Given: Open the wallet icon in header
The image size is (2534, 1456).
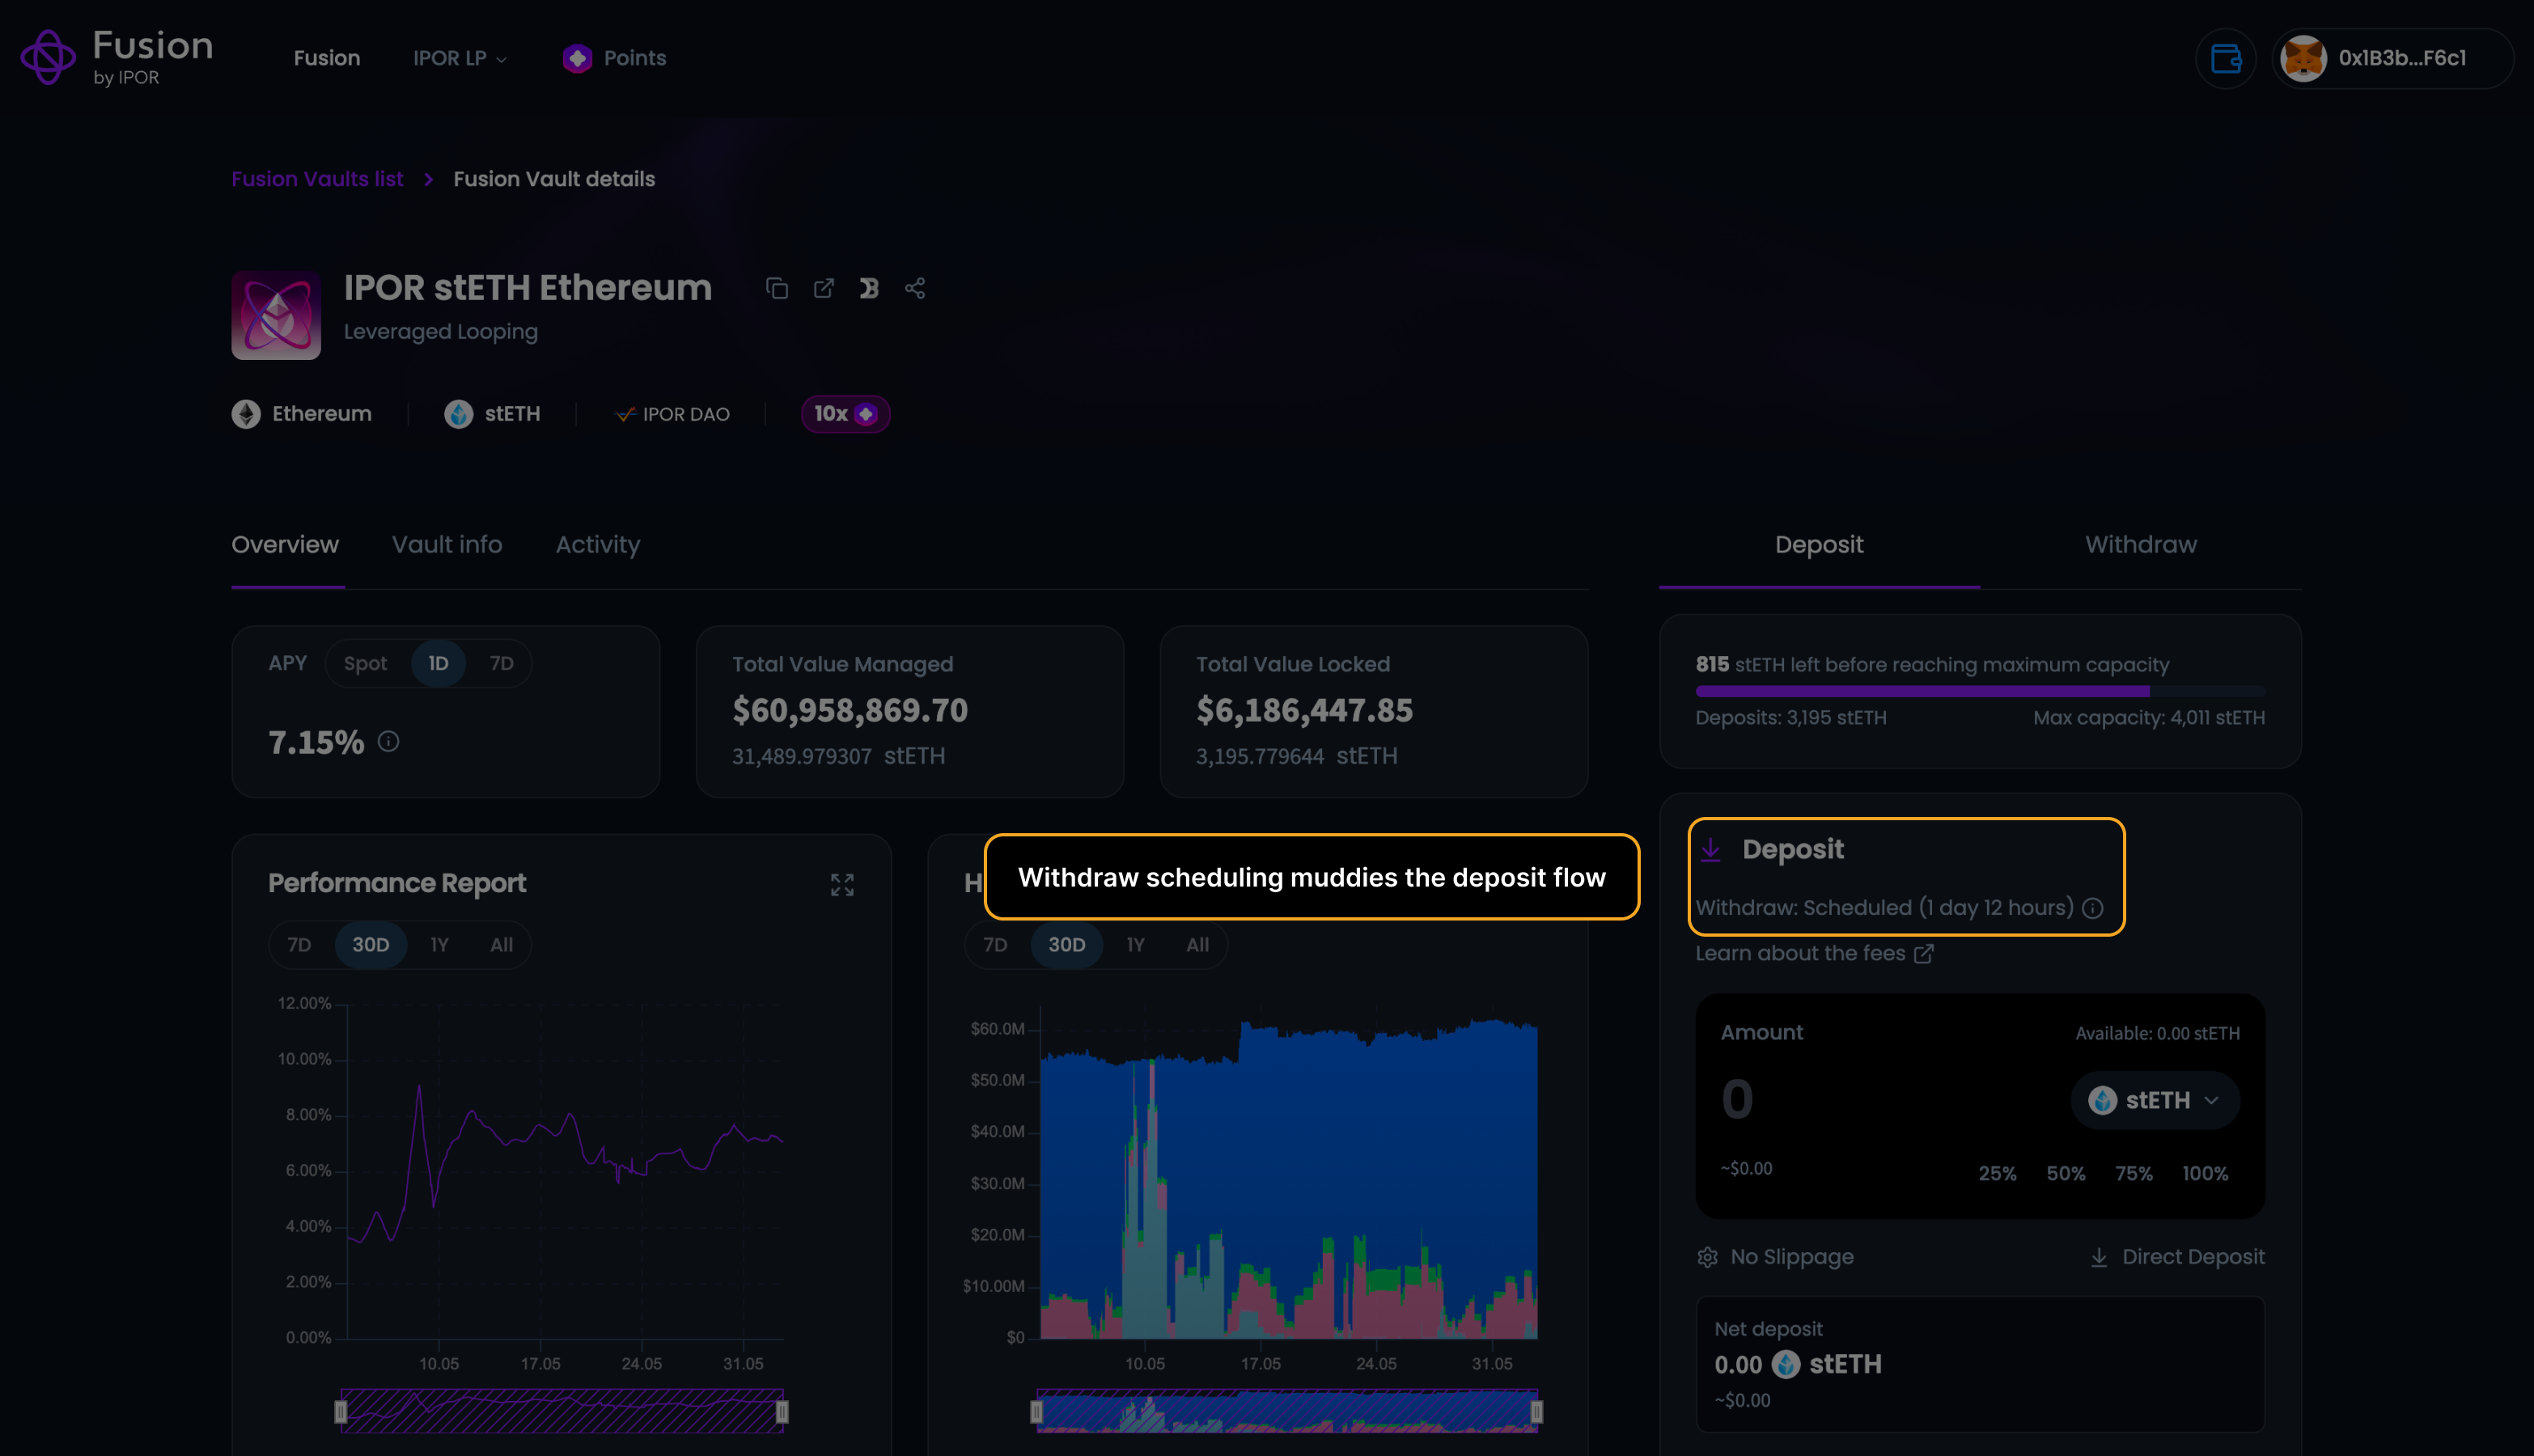Looking at the screenshot, I should 2225,58.
